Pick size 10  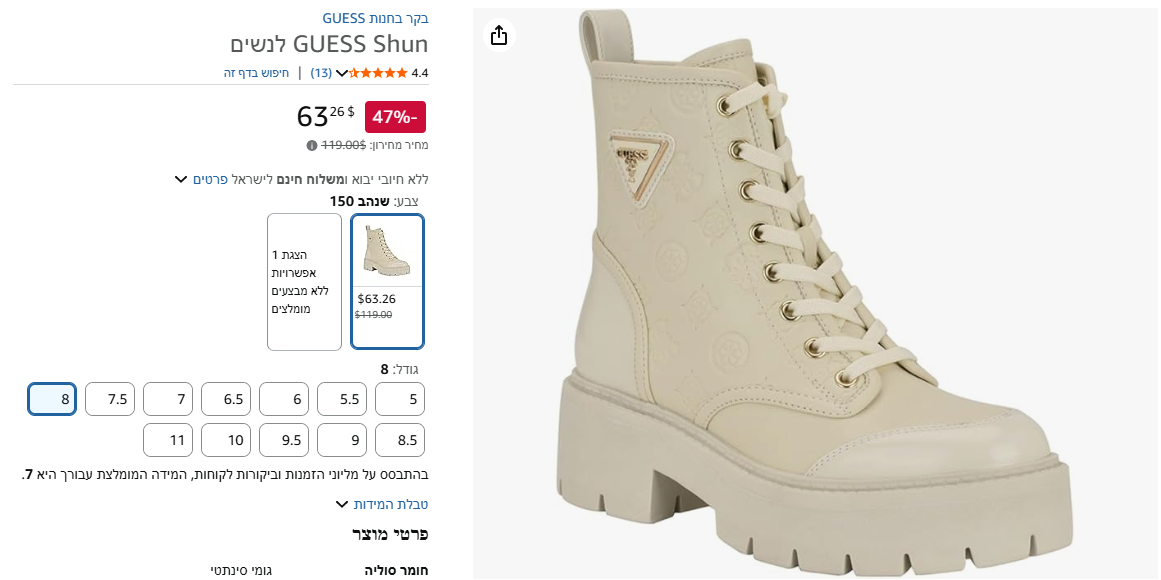(x=226, y=440)
